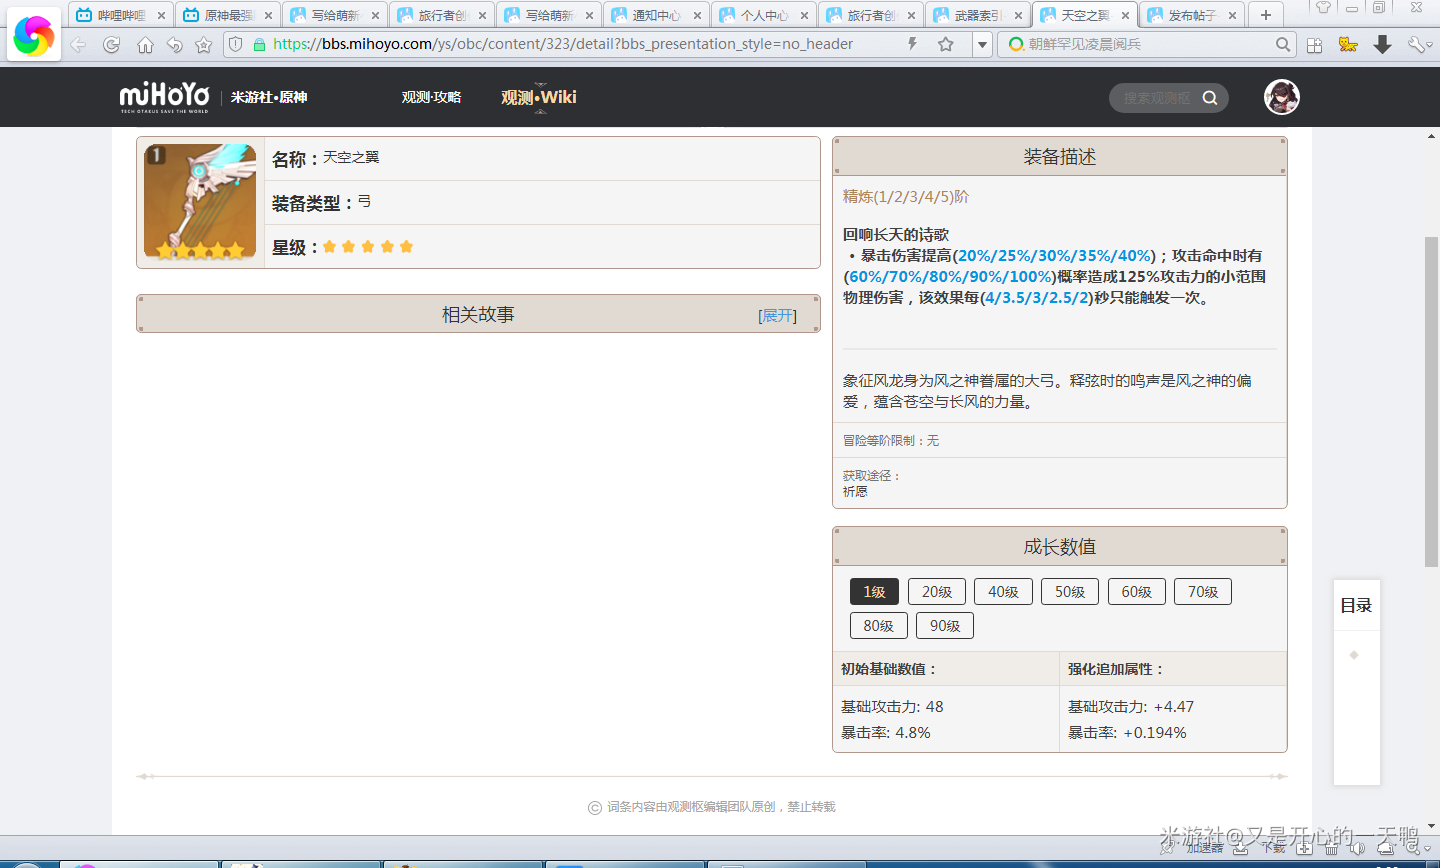Open the 观测·Wiki nav item
Image resolution: width=1440 pixels, height=868 pixels.
[x=539, y=97]
